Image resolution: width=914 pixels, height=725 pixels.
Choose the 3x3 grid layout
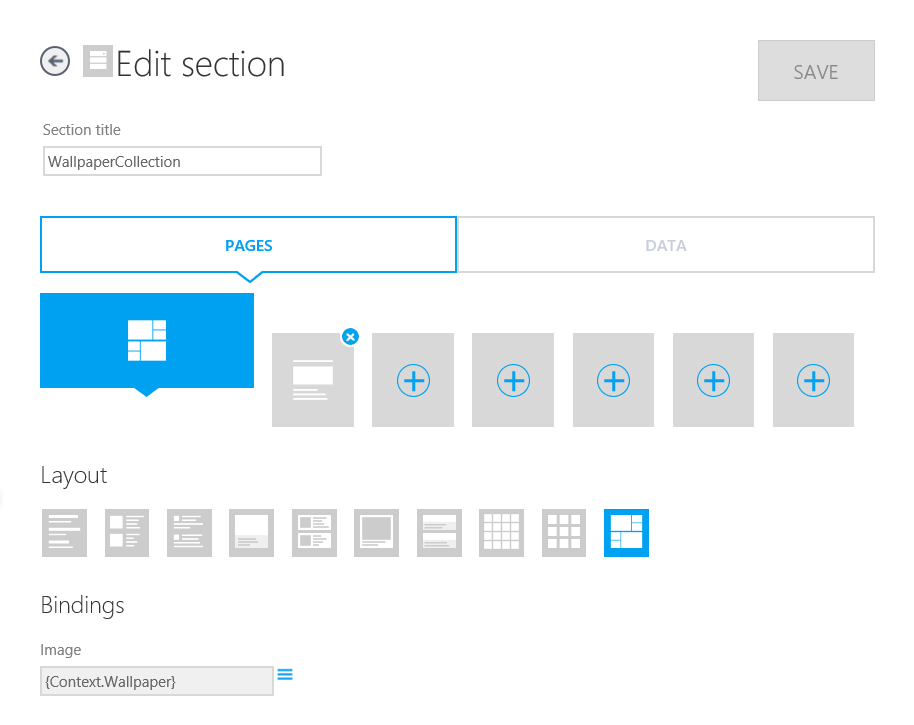click(564, 532)
